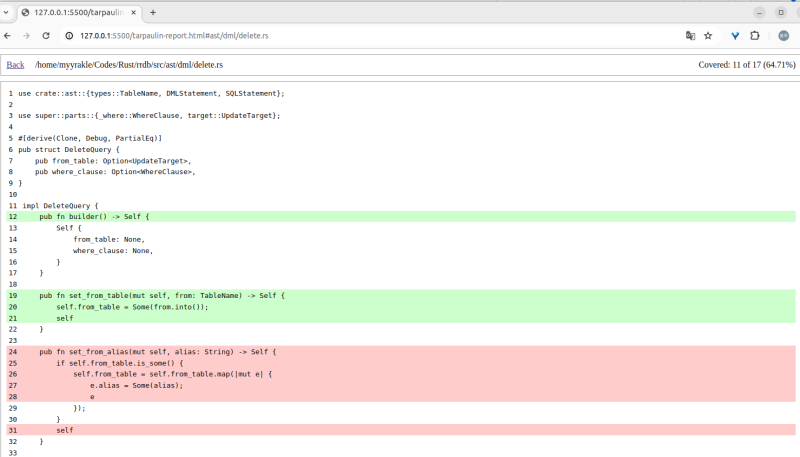Viewport: 800px width, 457px height.
Task: View site information icon in address bar
Action: pos(70,35)
